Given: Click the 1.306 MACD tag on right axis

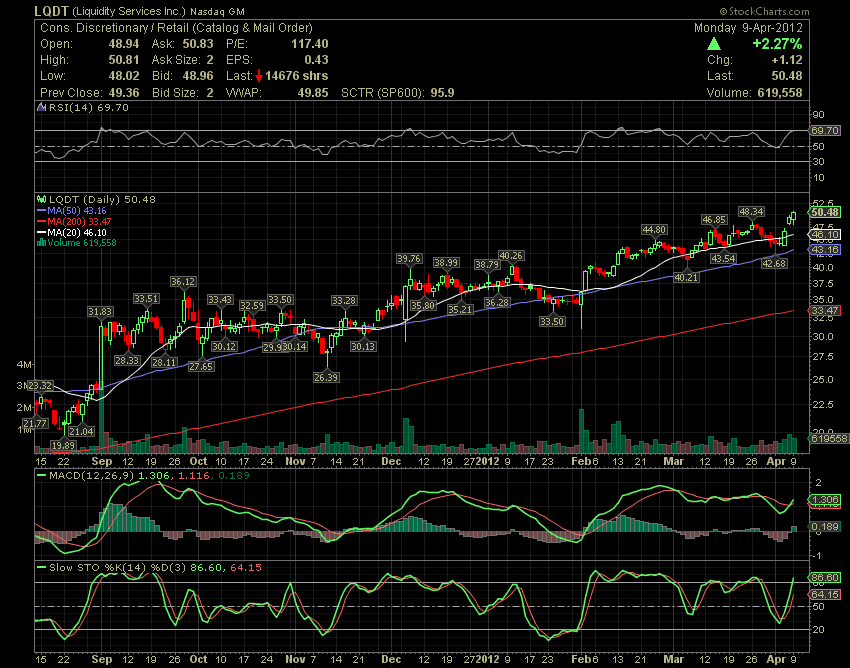Looking at the screenshot, I should (825, 499).
